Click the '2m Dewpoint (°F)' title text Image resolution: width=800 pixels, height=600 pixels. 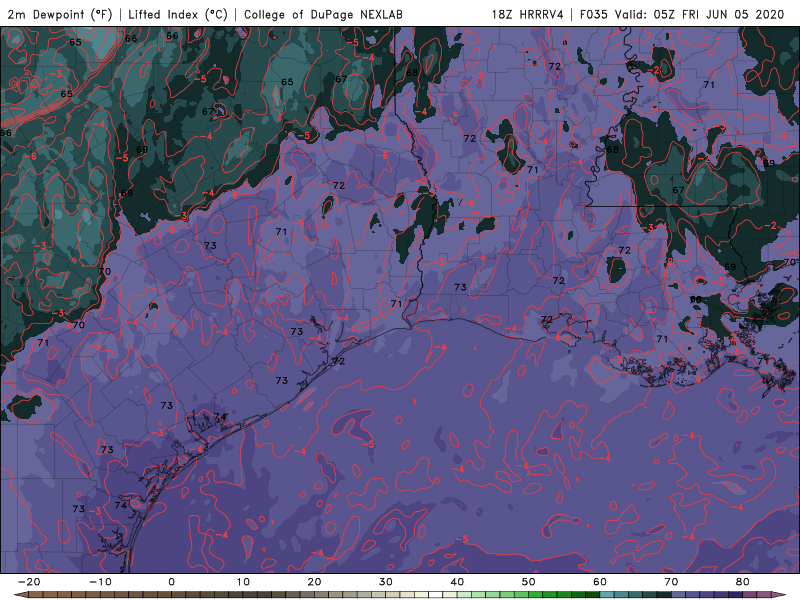pyautogui.click(x=60, y=14)
